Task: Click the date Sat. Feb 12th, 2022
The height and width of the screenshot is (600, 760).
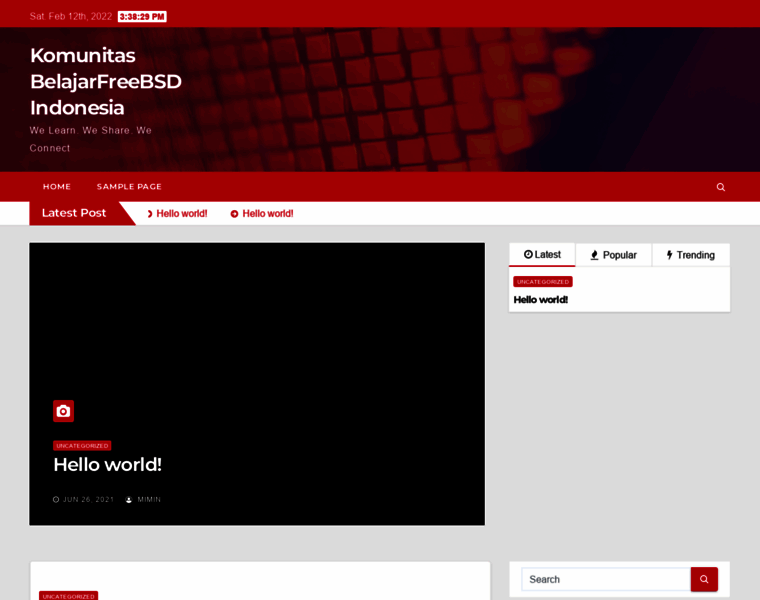Action: [71, 16]
